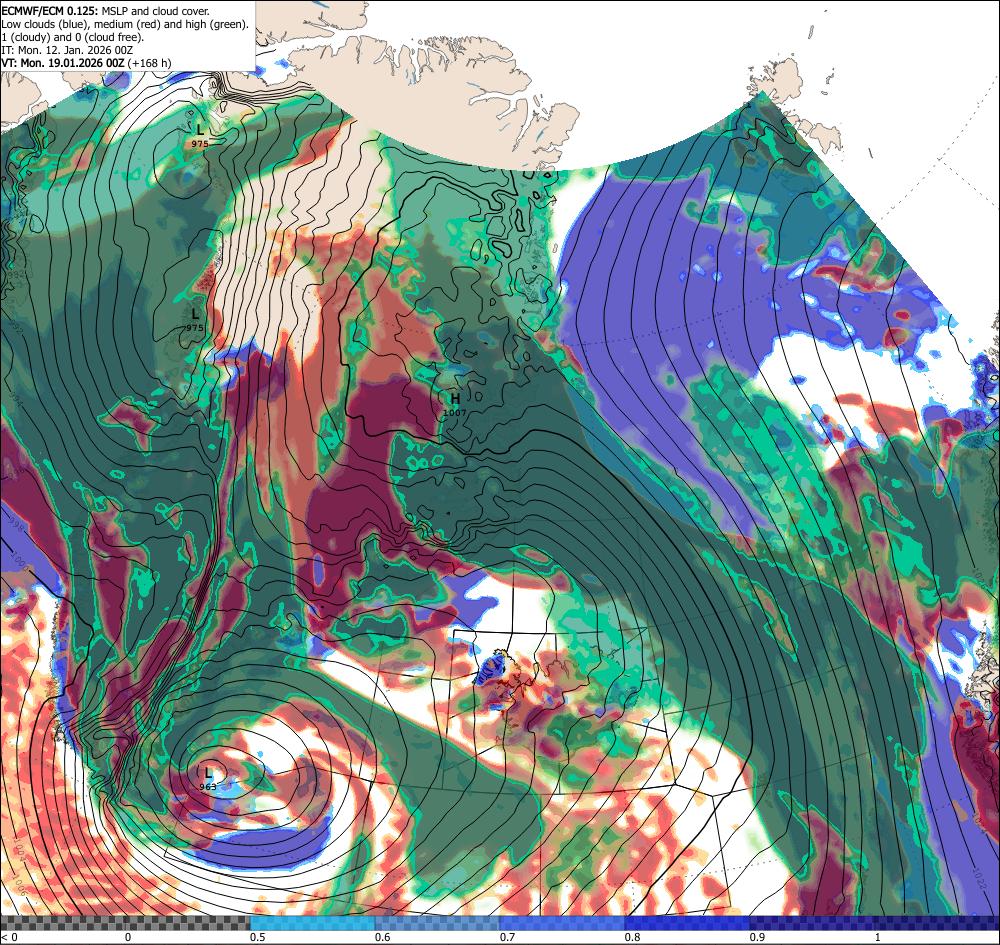
Task: Click the gray checkered cloud-free swatch in scale
Action: pyautogui.click(x=125, y=923)
